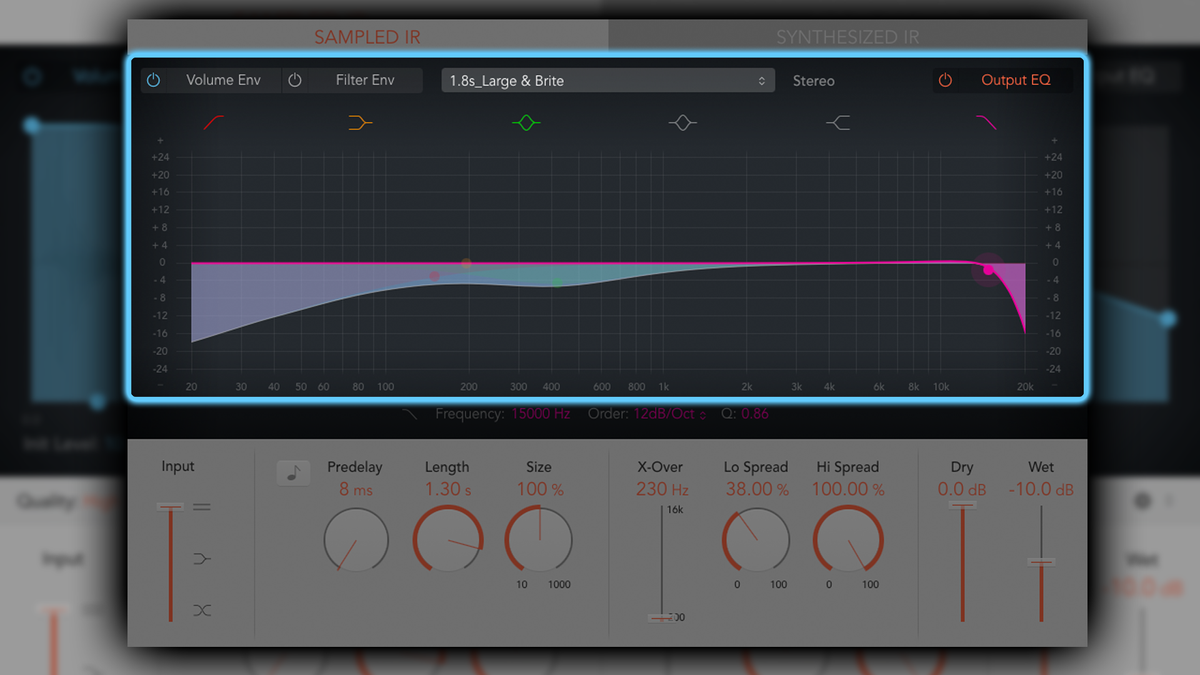Open the Stereo configuration menu
Viewport: 1200px width, 675px height.
[813, 80]
